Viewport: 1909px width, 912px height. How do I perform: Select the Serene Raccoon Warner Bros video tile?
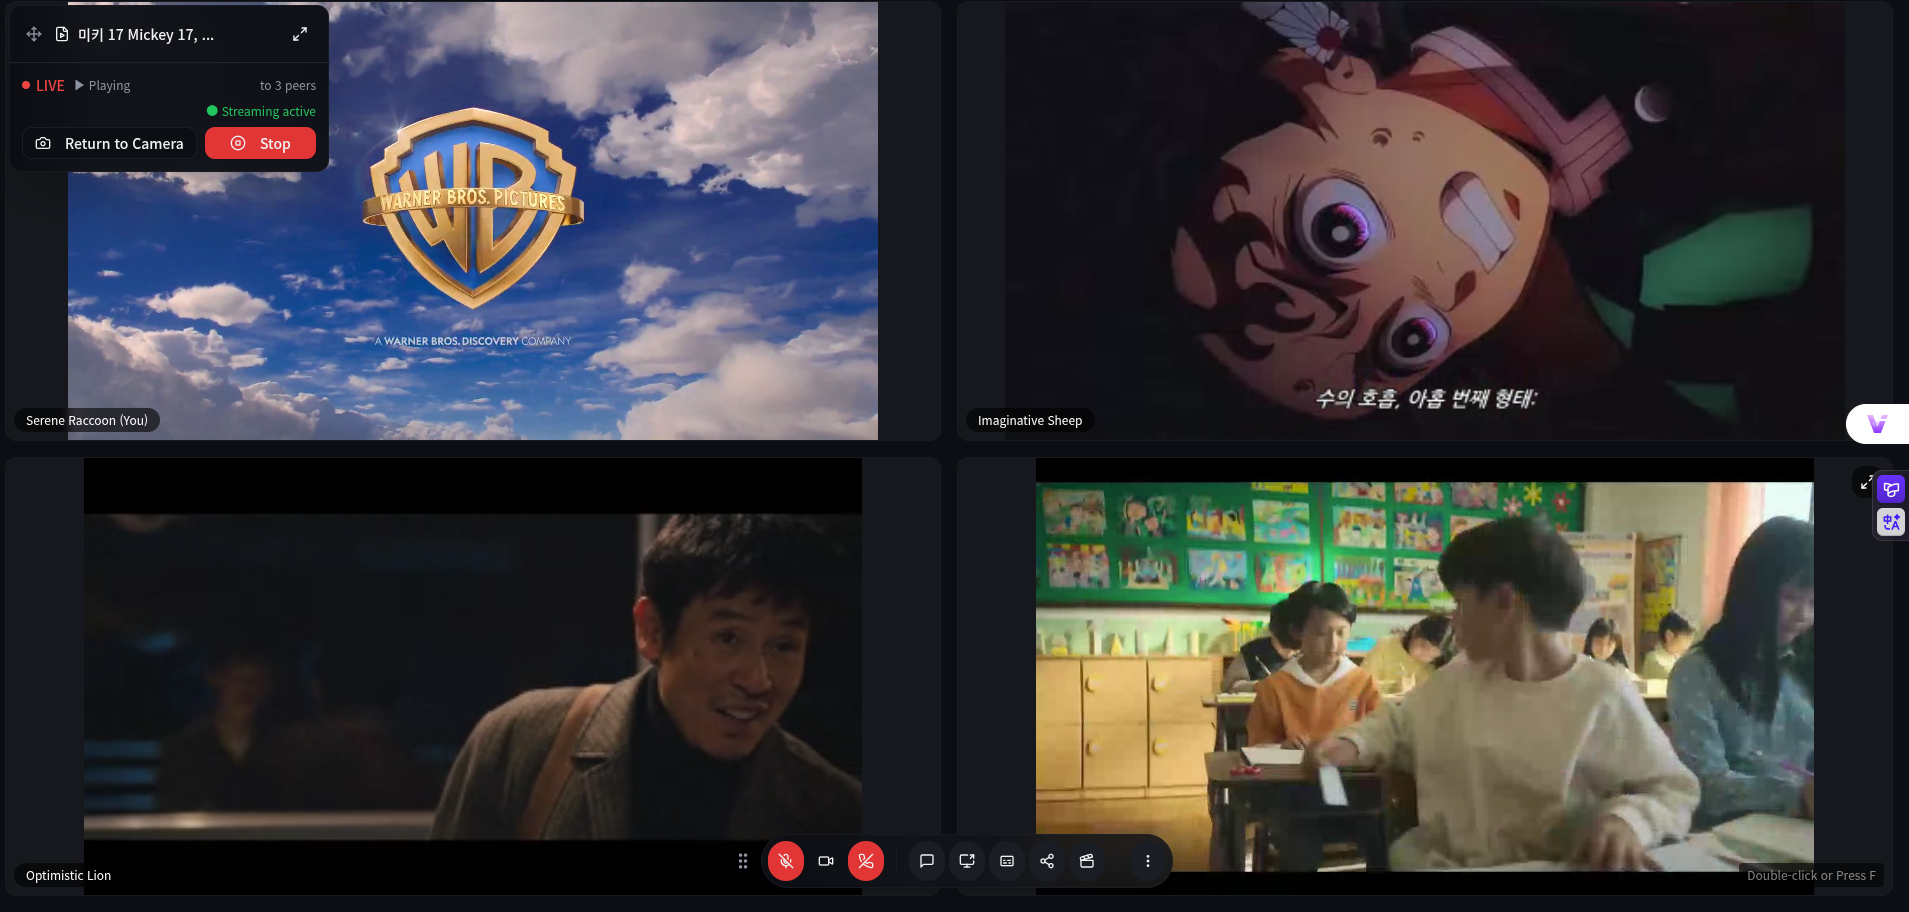pos(473,220)
